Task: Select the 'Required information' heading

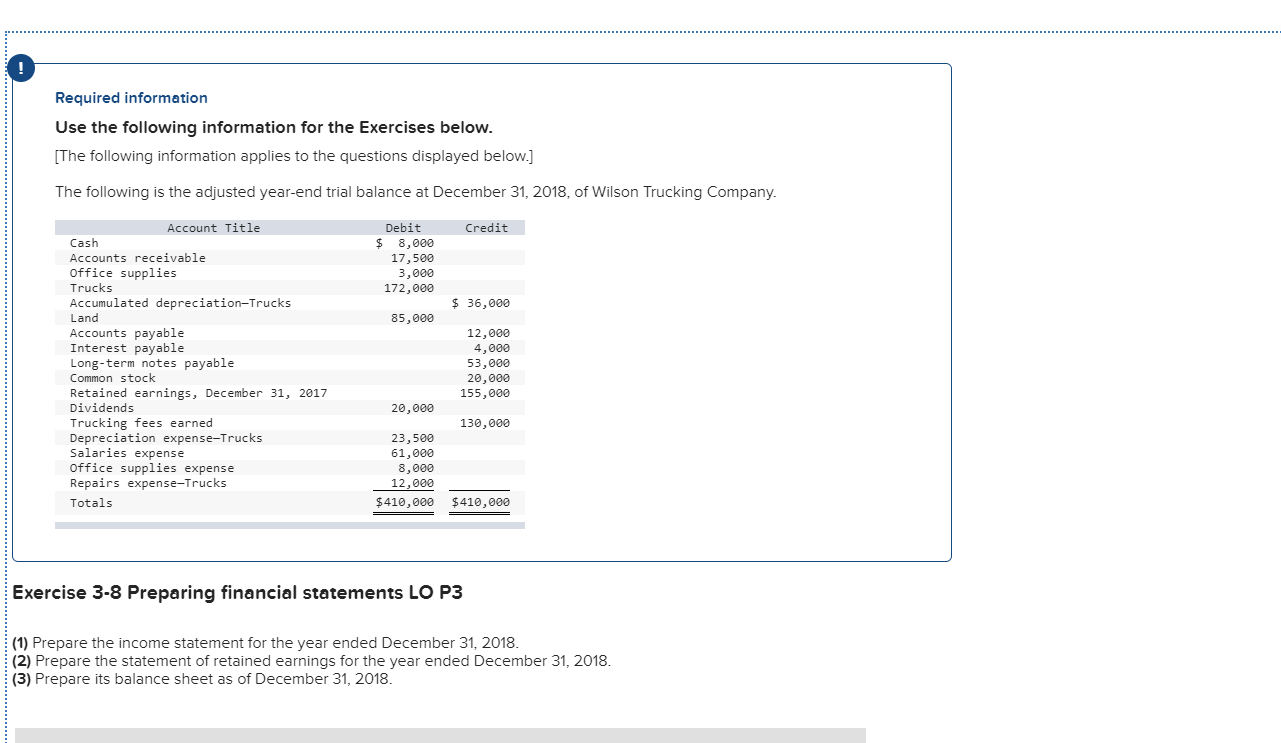Action: pos(131,98)
